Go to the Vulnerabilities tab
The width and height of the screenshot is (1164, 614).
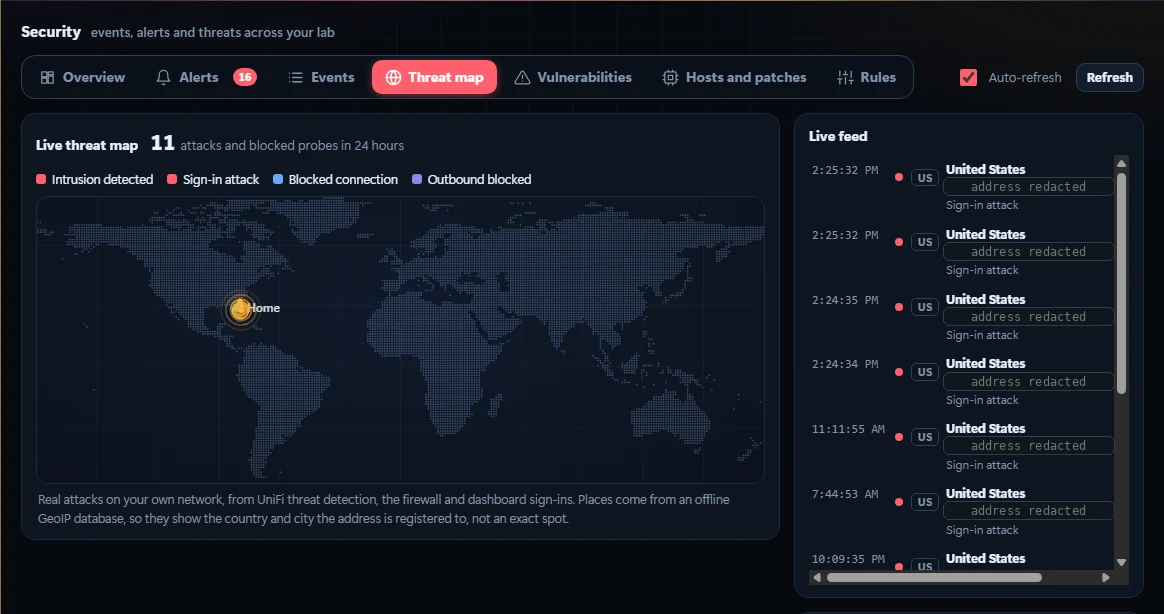(x=573, y=77)
